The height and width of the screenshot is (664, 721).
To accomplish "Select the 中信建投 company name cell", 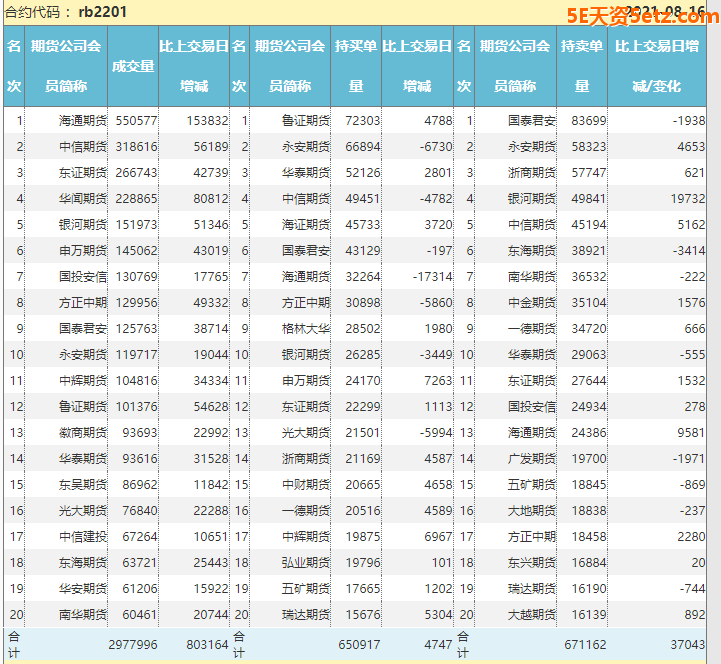I will tap(83, 536).
